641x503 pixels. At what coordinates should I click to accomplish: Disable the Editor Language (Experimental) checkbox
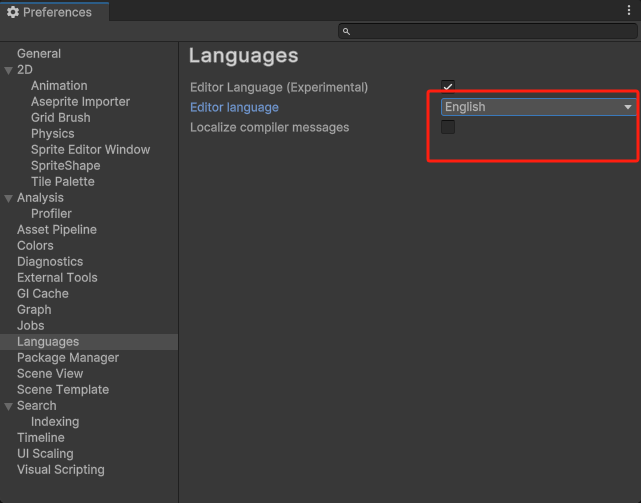(x=448, y=87)
